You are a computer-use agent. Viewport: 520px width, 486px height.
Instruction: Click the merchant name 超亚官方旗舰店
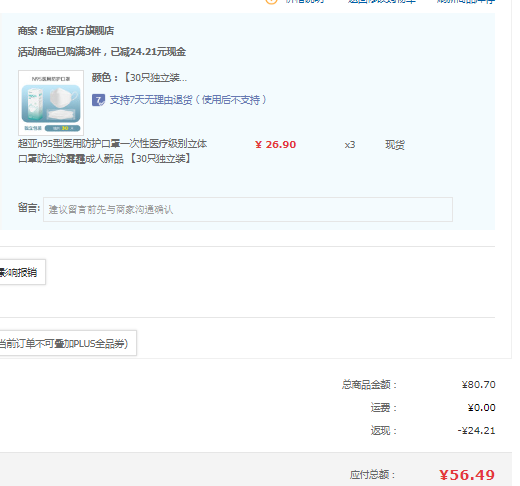pos(80,31)
